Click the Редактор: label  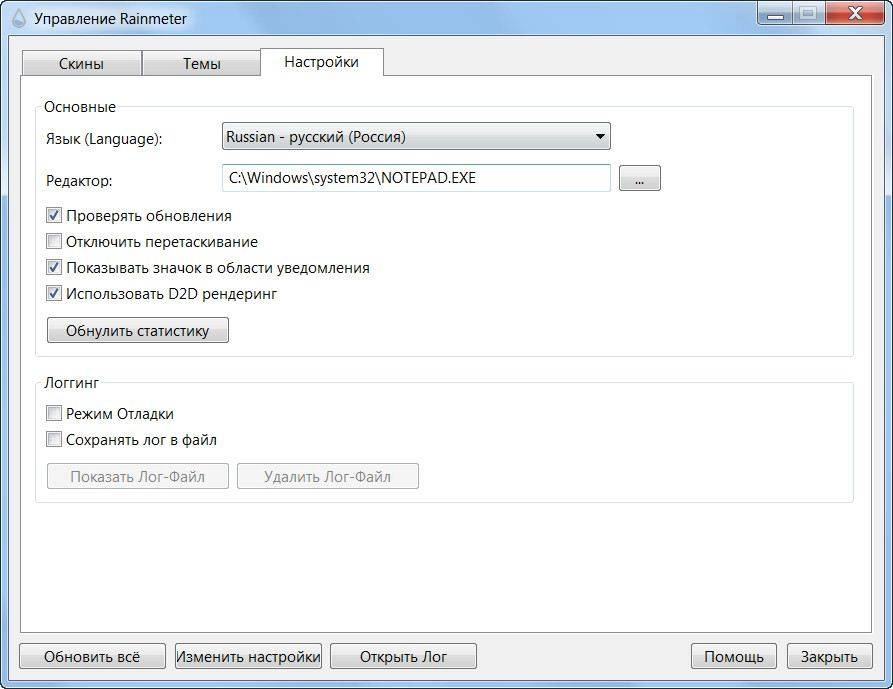point(79,181)
